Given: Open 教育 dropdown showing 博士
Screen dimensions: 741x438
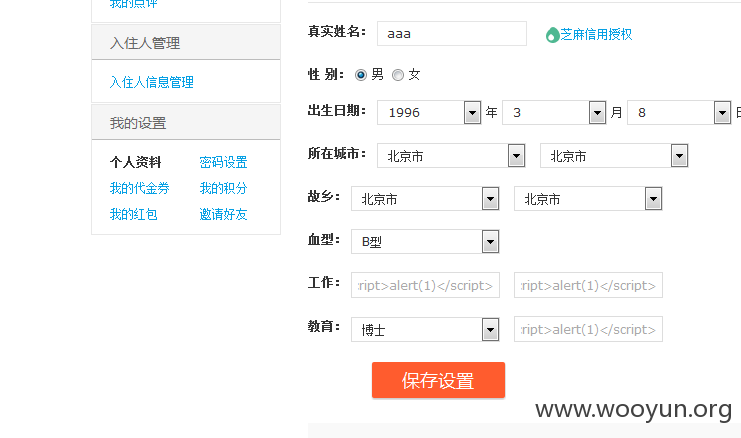Looking at the screenshot, I should pos(425,329).
